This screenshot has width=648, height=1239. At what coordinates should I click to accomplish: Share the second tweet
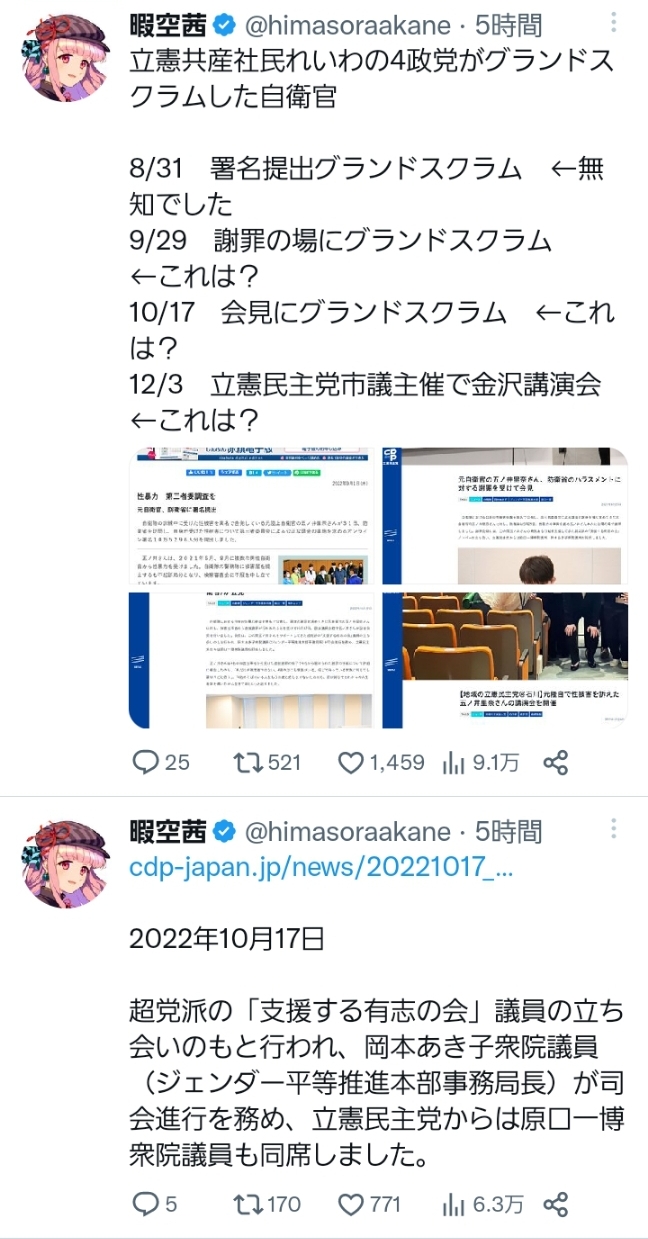556,1204
